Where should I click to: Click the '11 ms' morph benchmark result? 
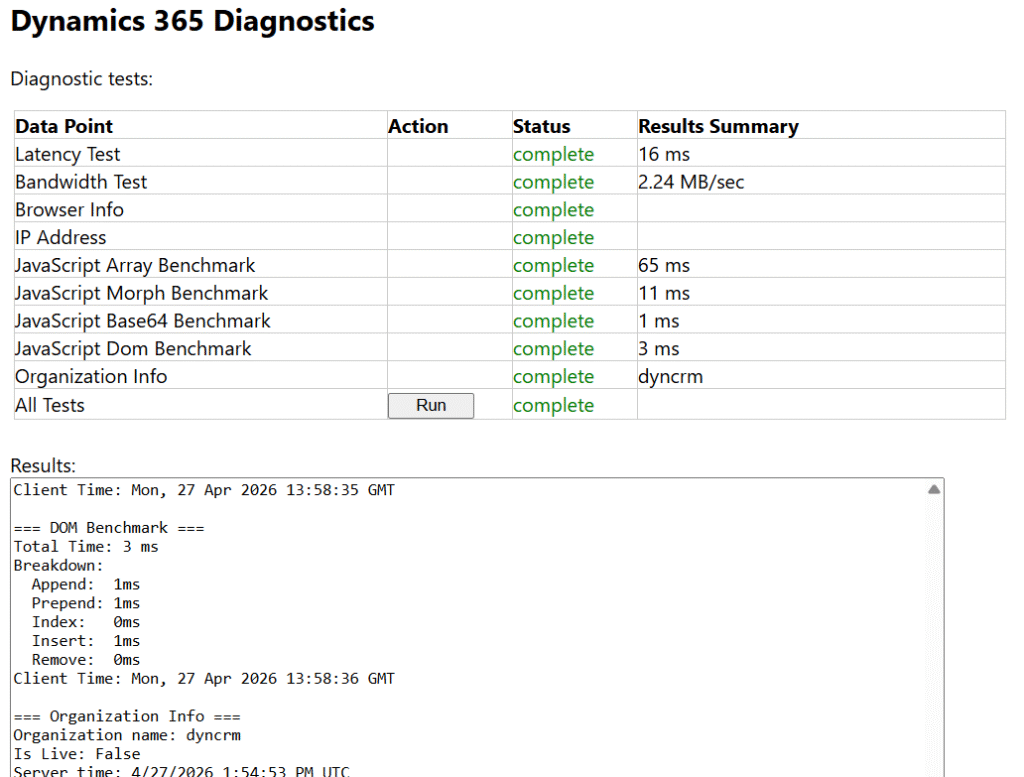[x=664, y=293]
